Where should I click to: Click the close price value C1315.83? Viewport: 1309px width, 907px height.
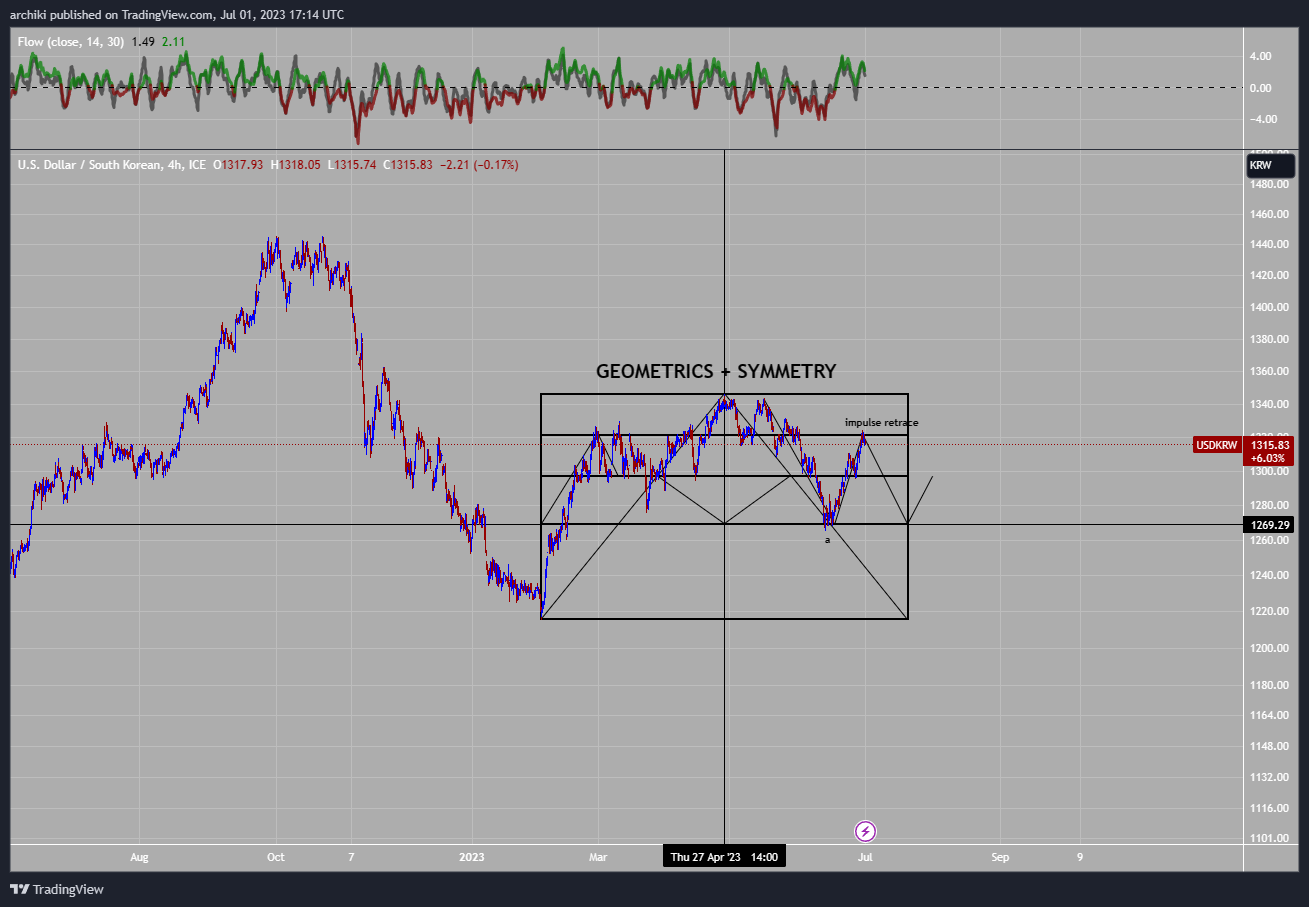[408, 164]
